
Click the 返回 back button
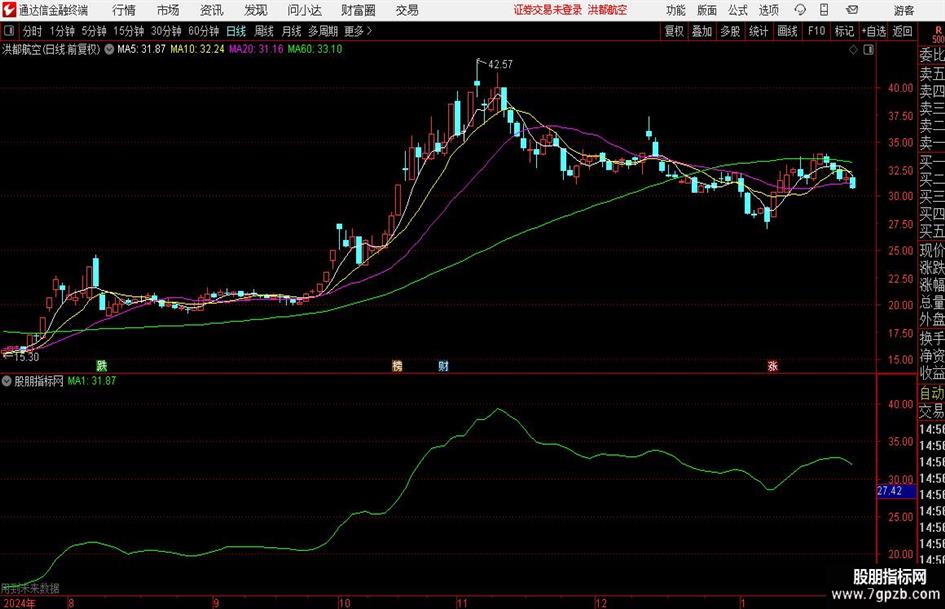(x=902, y=31)
